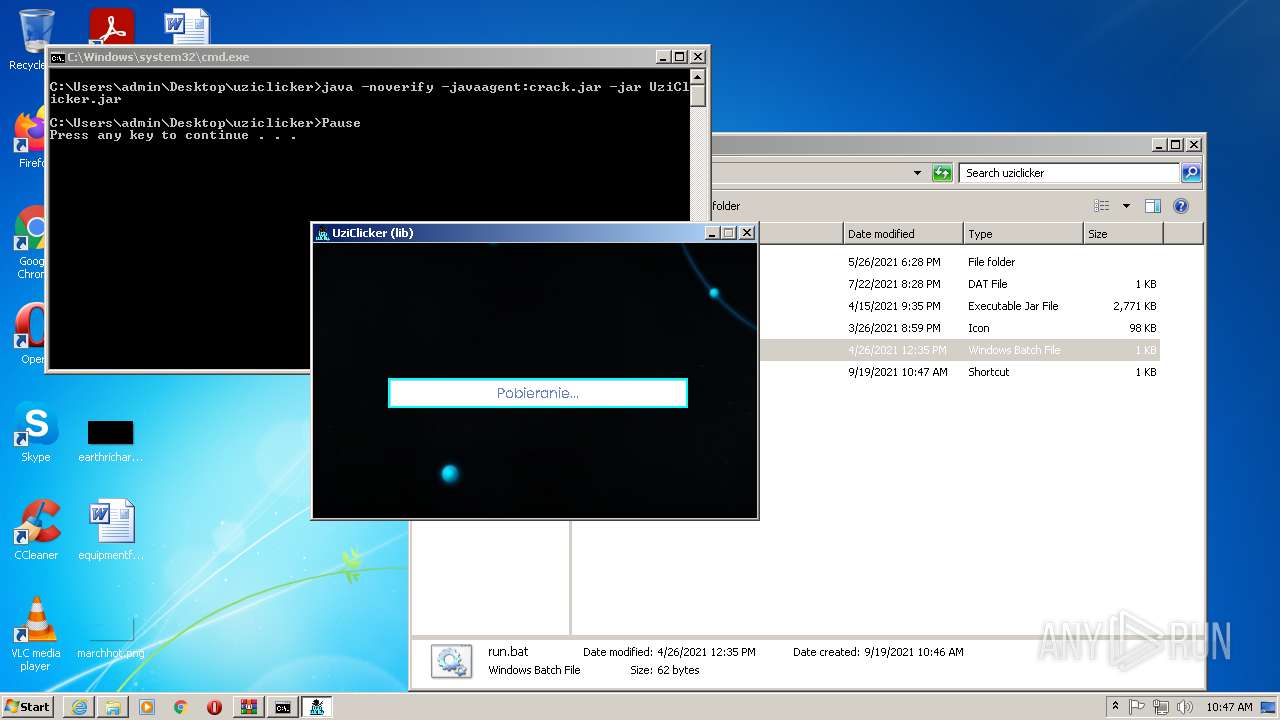Sort by Type column header
The width and height of the screenshot is (1280, 720).
coord(1023,234)
